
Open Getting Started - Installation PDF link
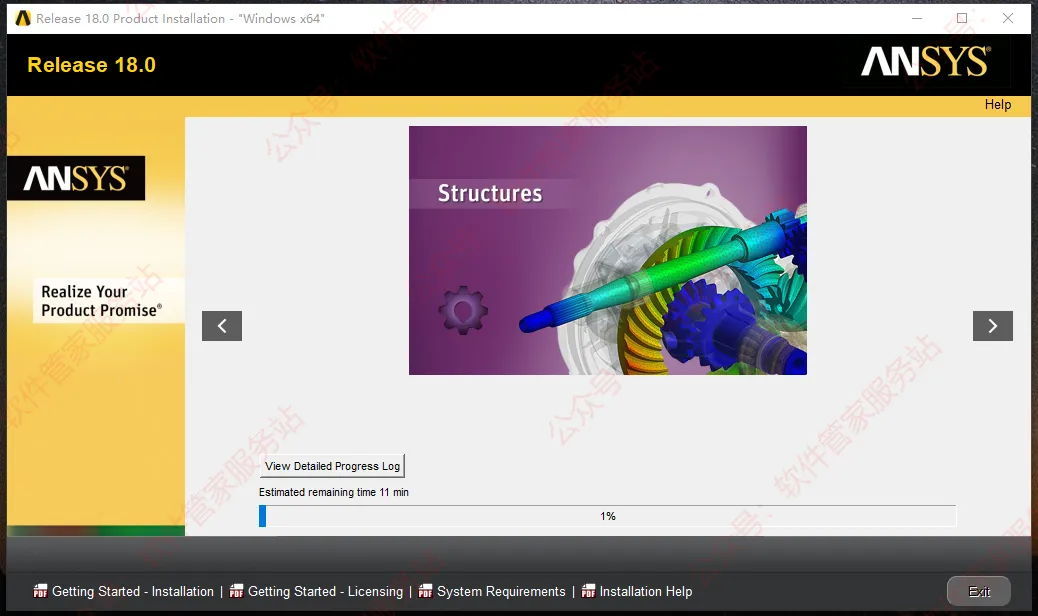pyautogui.click(x=132, y=592)
